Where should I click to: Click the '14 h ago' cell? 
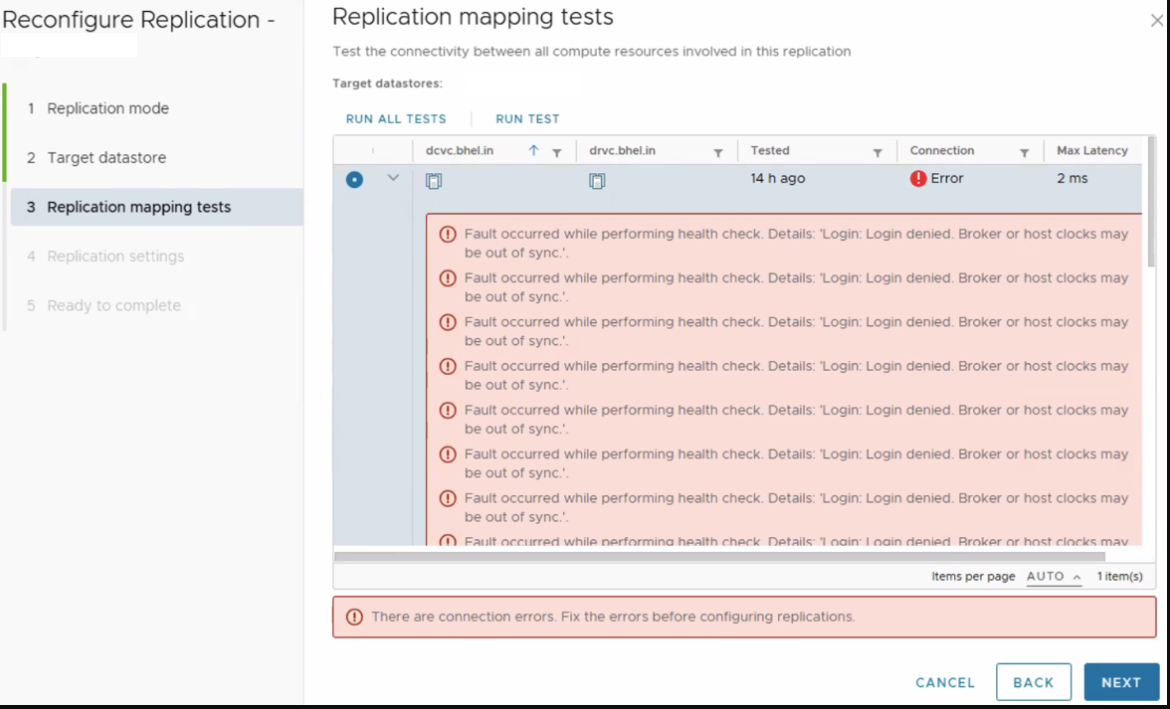click(x=778, y=178)
